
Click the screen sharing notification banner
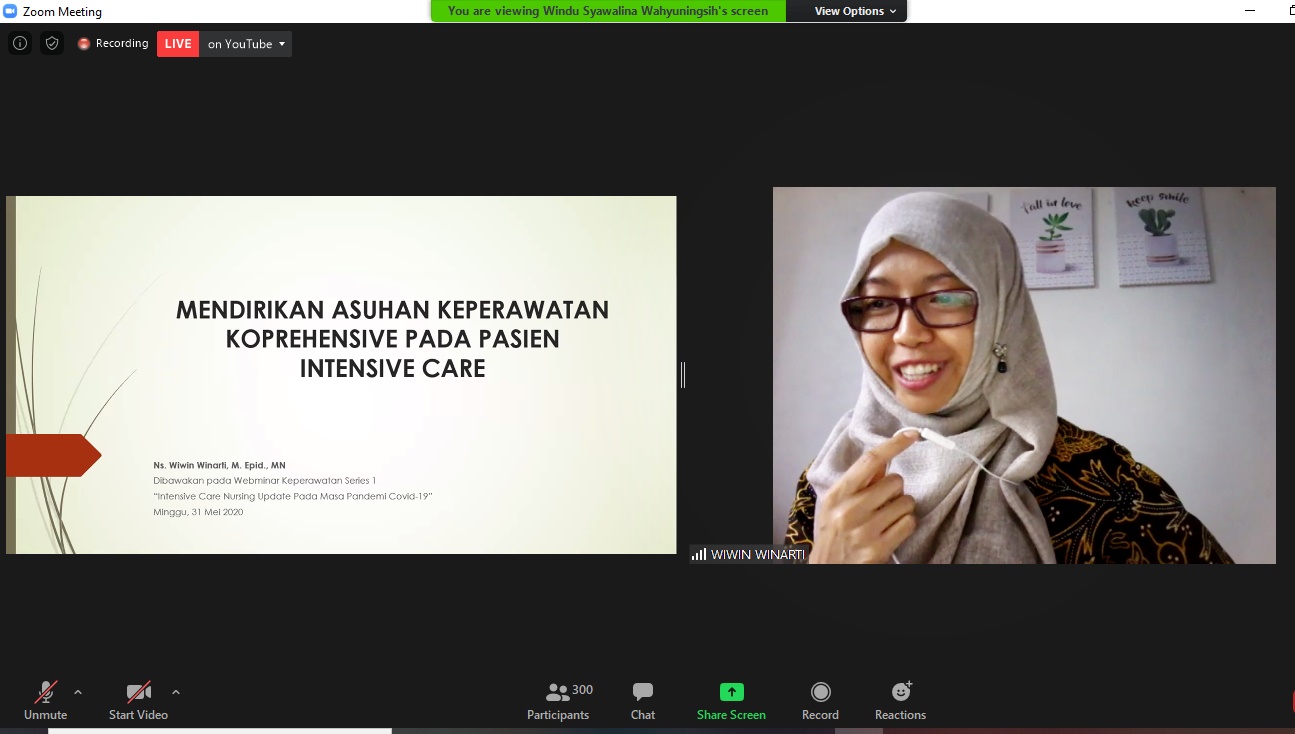608,11
